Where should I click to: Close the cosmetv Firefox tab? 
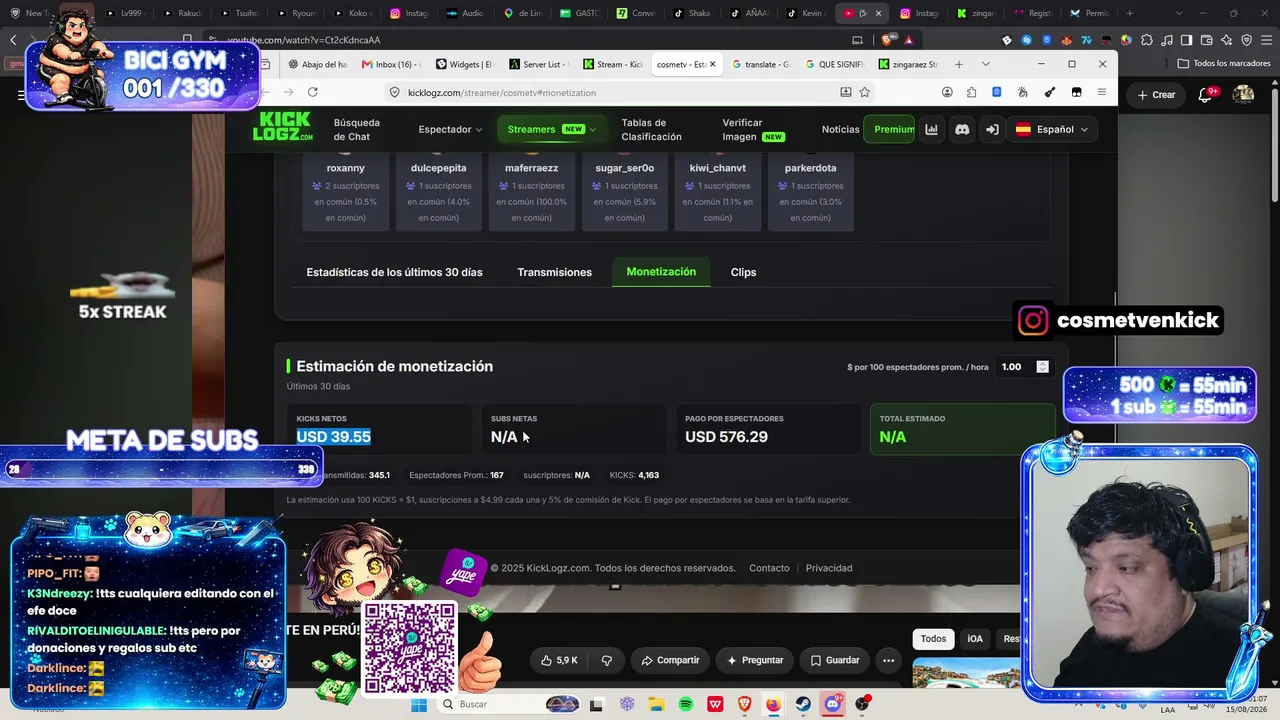(712, 64)
